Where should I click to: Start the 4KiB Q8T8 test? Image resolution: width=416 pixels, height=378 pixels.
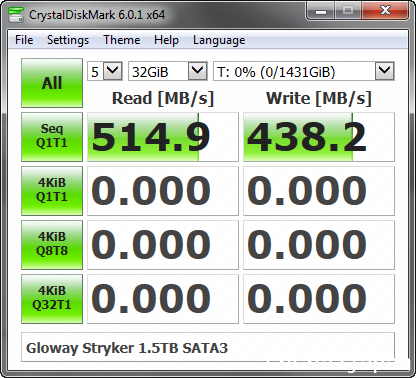point(52,245)
